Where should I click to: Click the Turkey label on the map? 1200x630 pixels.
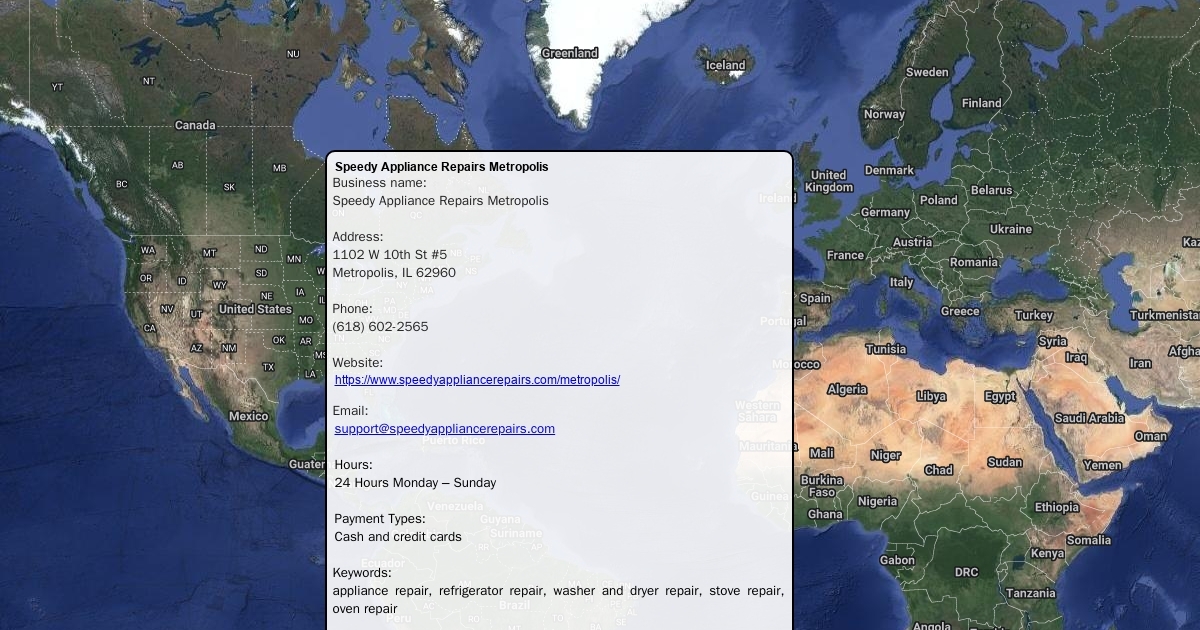pos(1033,315)
